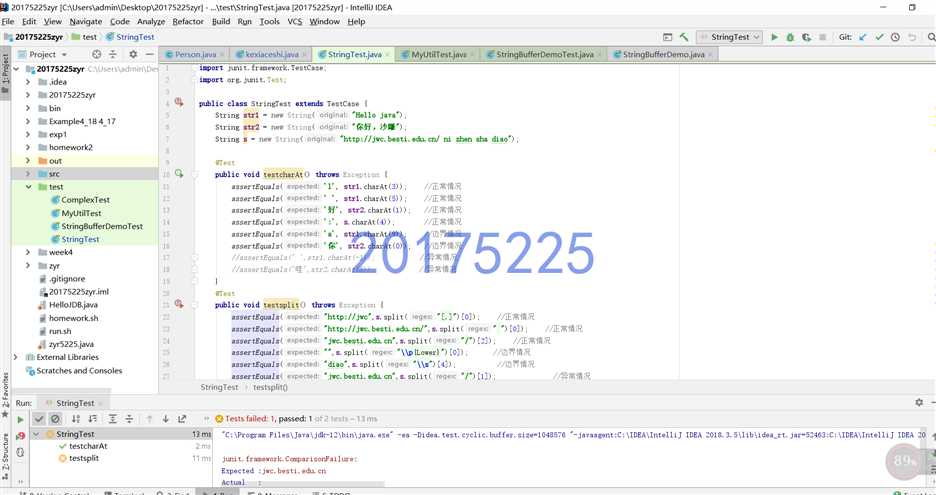Select HelloJDB.java file
Image resolution: width=936 pixels, height=495 pixels.
point(73,305)
